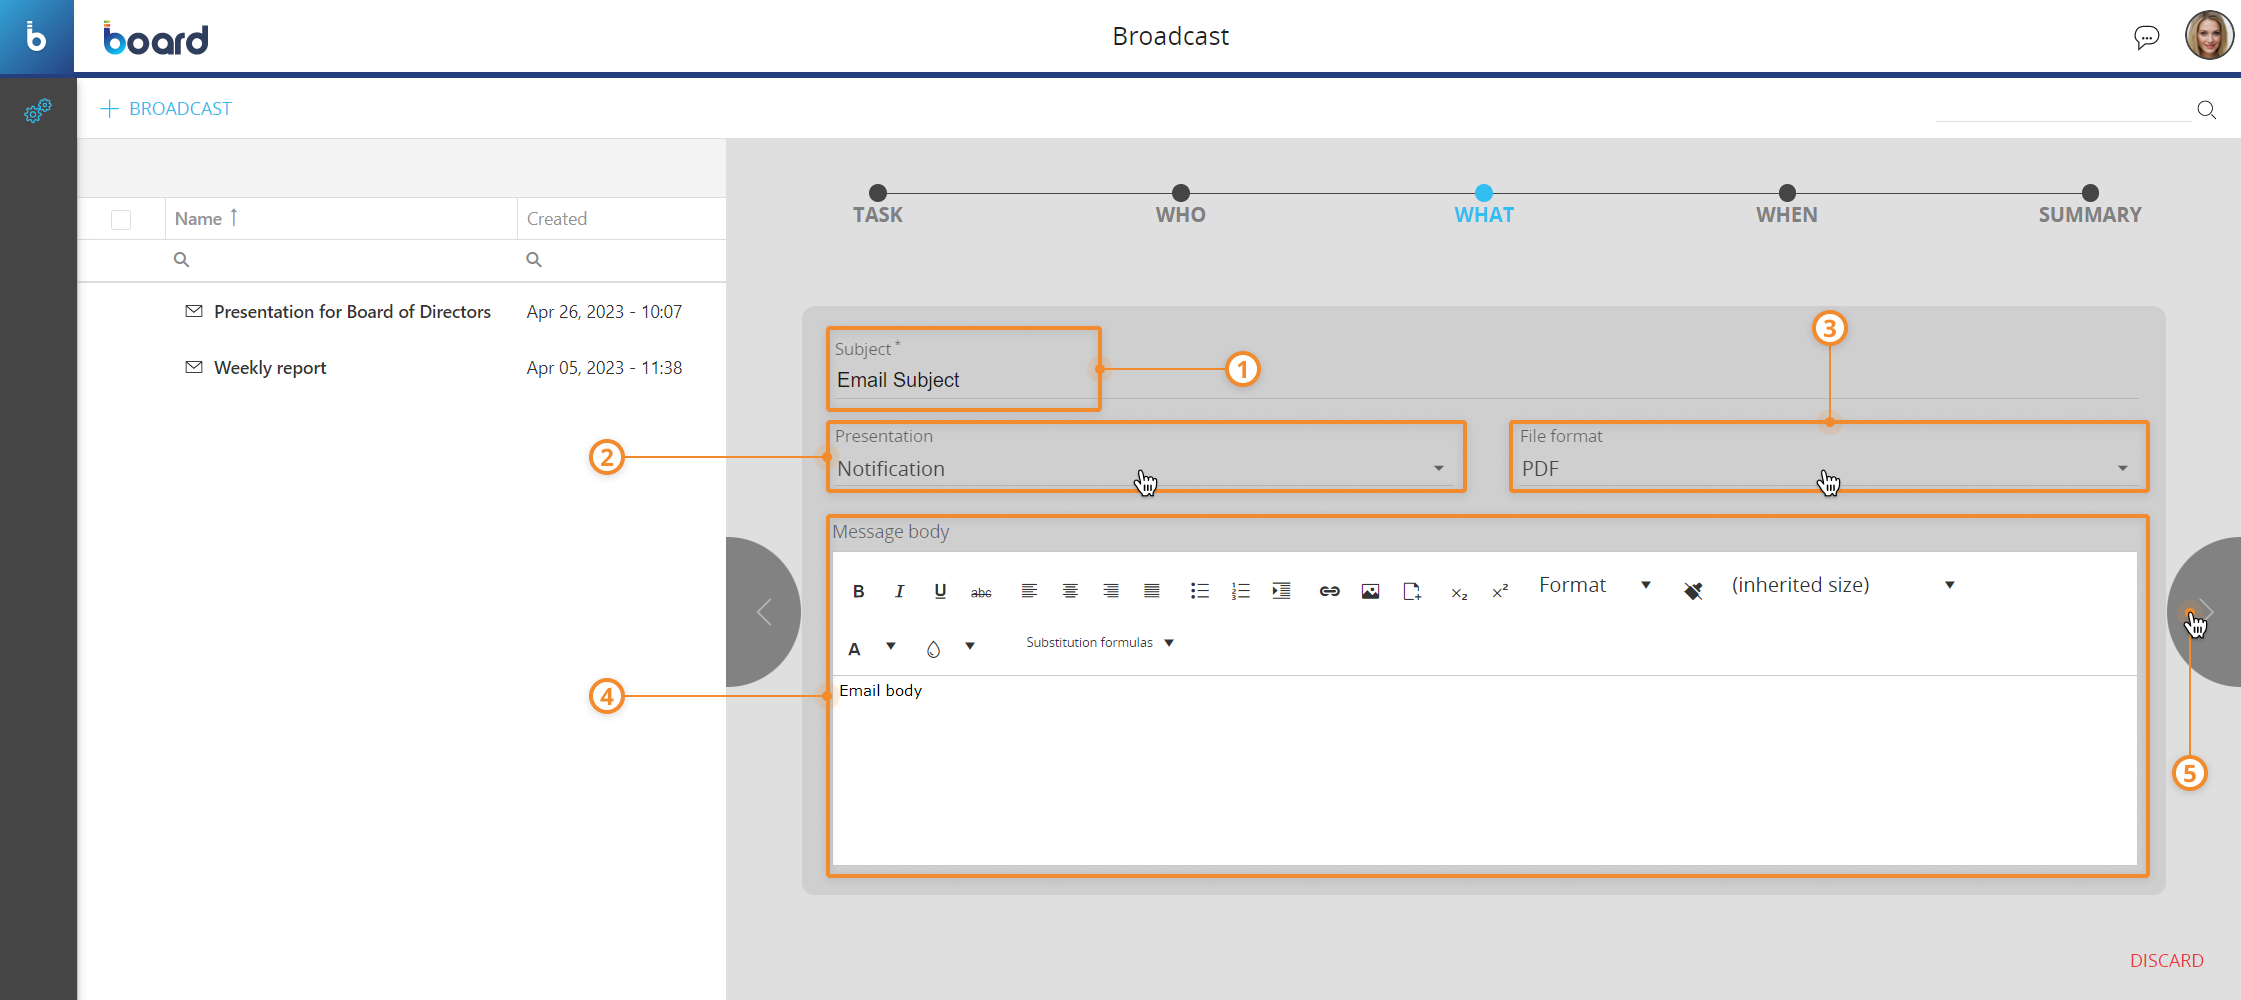Open the Weekly report broadcast

point(270,368)
